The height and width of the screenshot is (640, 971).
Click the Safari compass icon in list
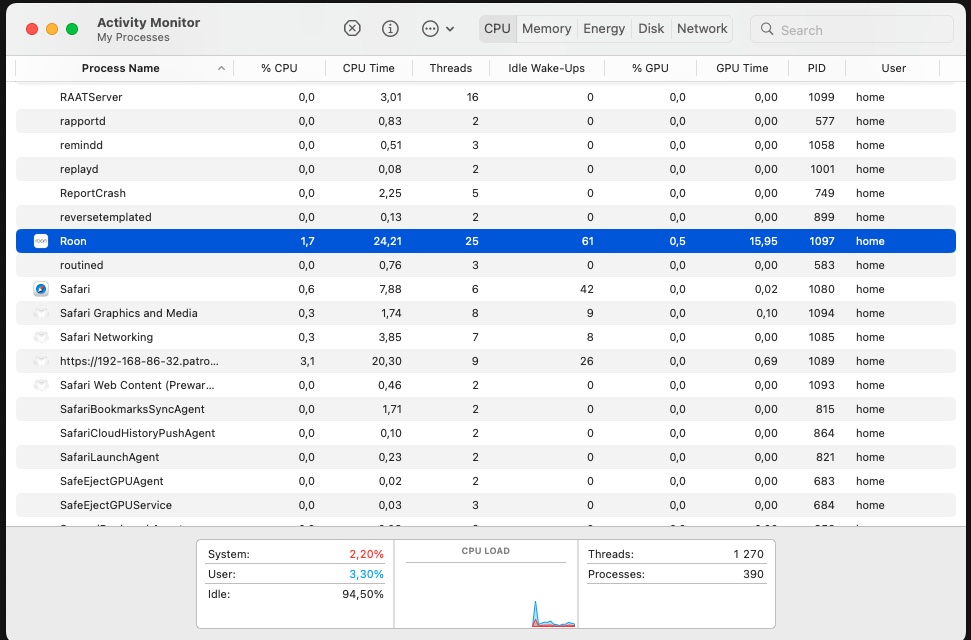click(41, 289)
